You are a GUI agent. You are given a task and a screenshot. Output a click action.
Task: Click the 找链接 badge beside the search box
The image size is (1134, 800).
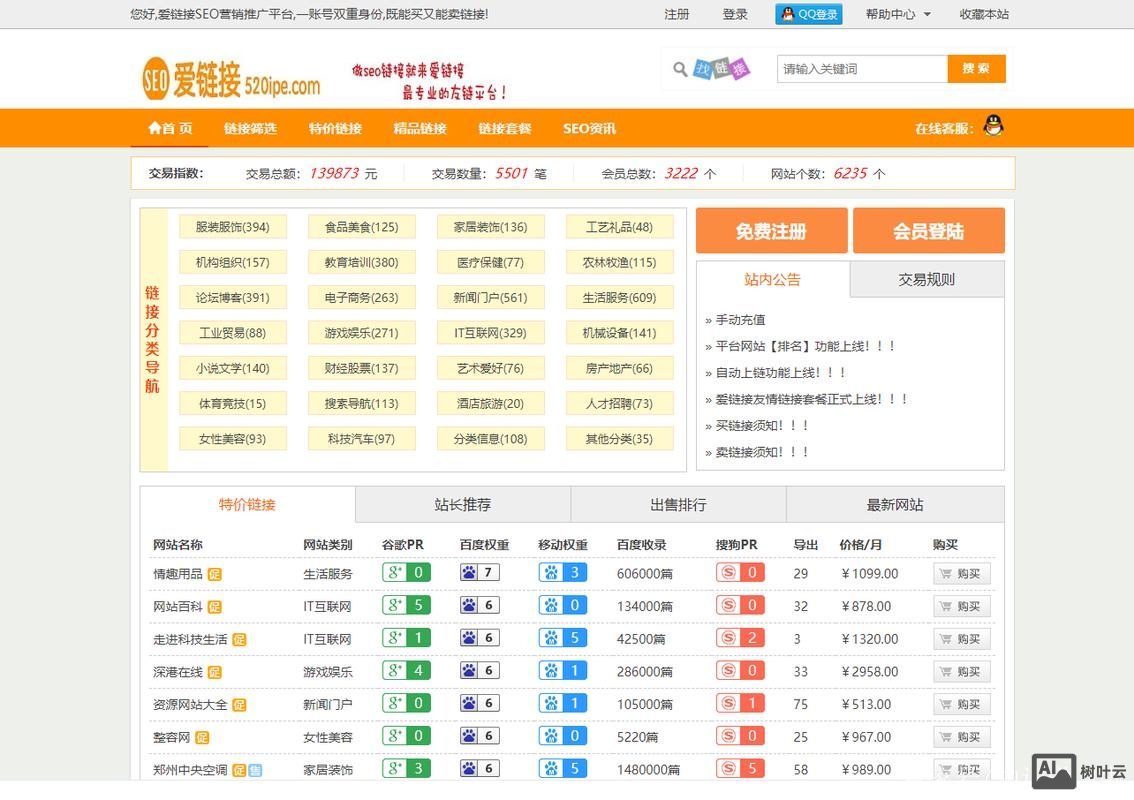[722, 69]
